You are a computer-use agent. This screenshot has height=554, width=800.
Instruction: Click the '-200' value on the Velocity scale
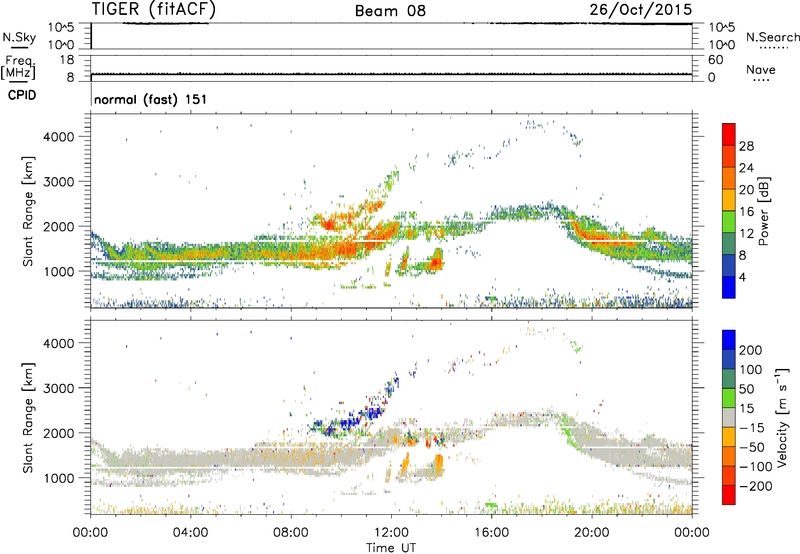[x=756, y=486]
